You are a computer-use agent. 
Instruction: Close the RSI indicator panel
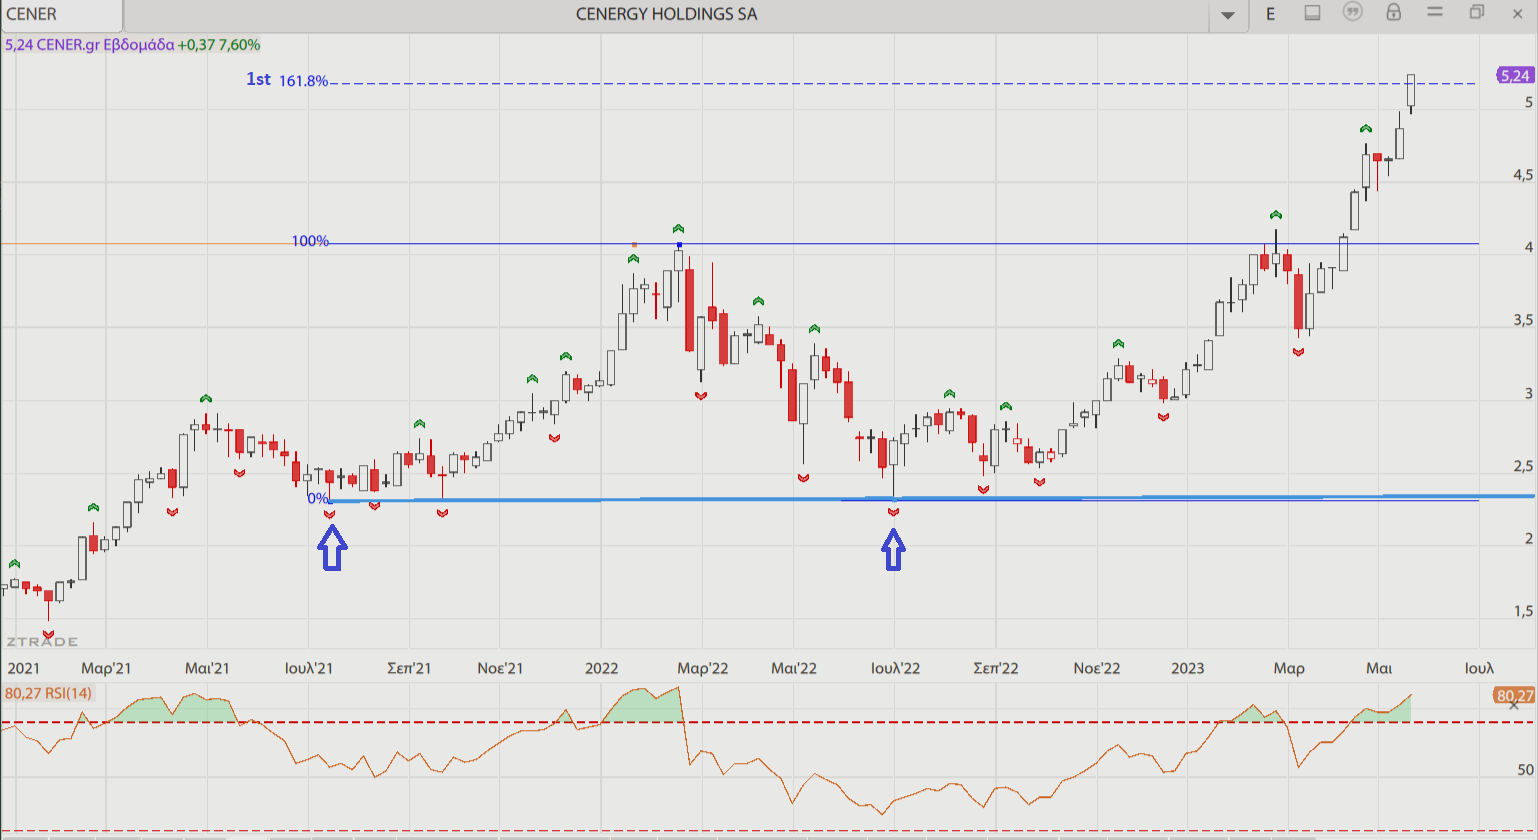1516,704
